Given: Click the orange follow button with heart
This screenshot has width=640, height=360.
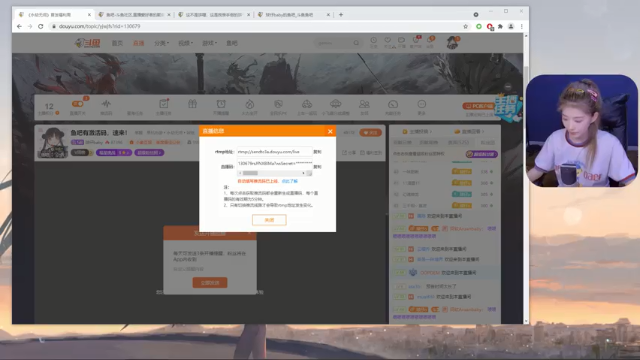Looking at the screenshot, I should (370, 133).
